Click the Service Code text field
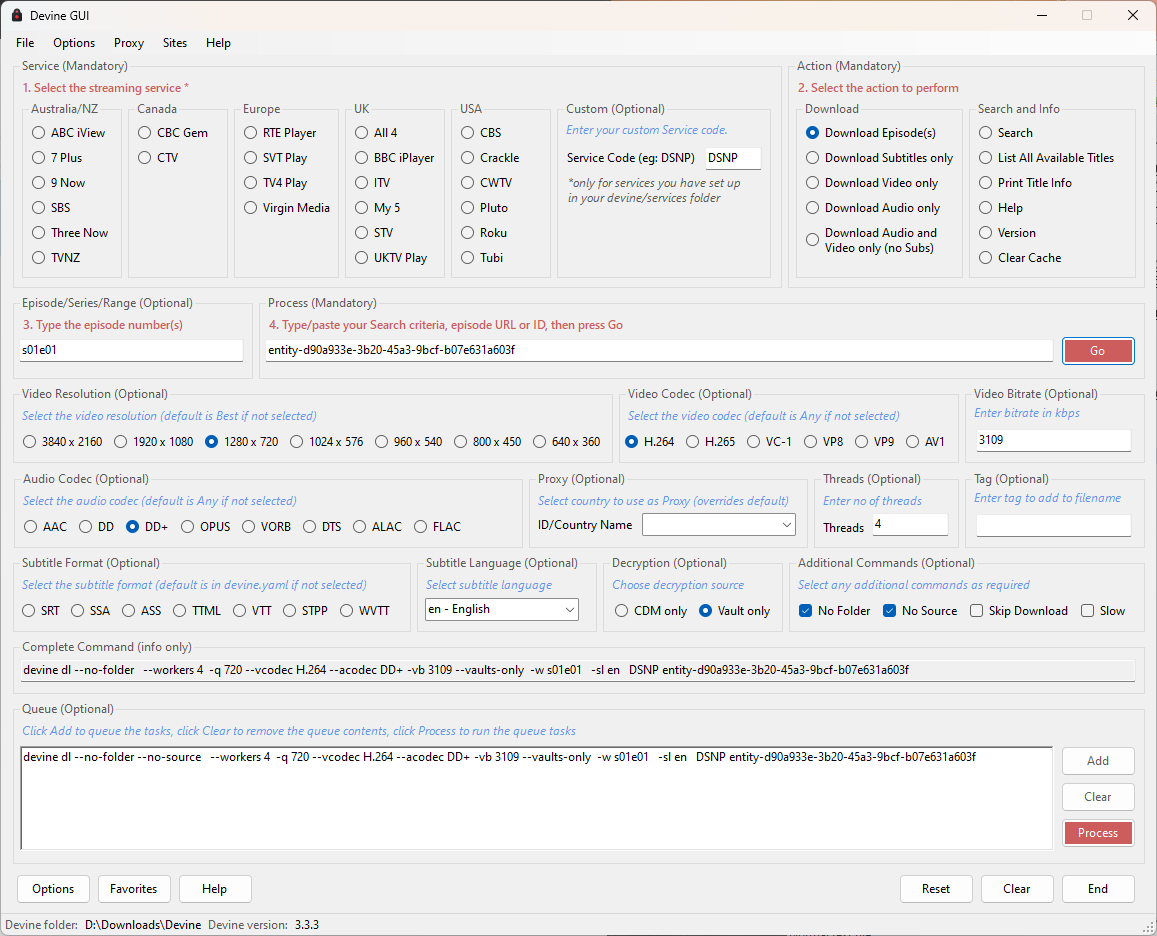 732,158
